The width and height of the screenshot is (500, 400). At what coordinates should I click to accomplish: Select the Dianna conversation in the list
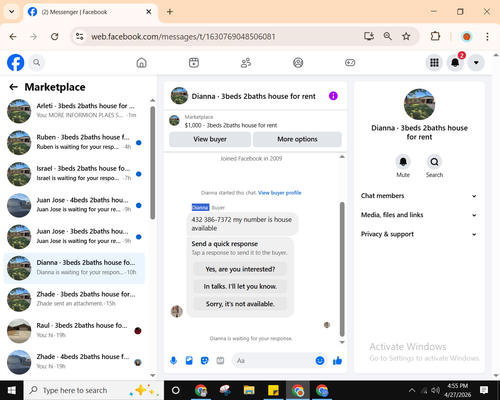(x=74, y=268)
